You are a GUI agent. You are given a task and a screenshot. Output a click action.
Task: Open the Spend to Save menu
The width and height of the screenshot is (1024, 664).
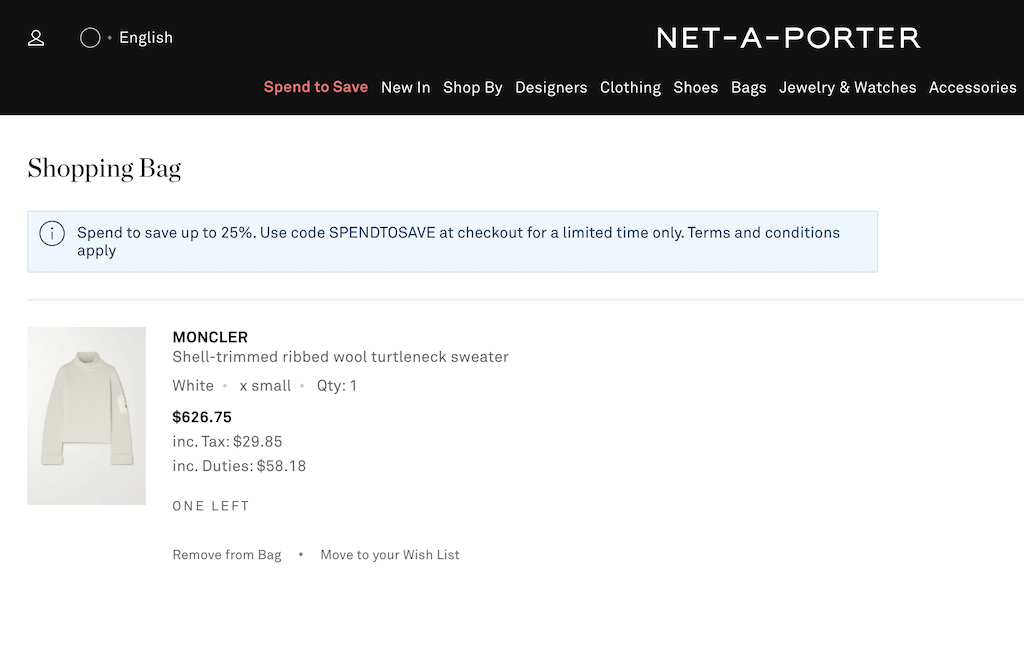tap(316, 87)
